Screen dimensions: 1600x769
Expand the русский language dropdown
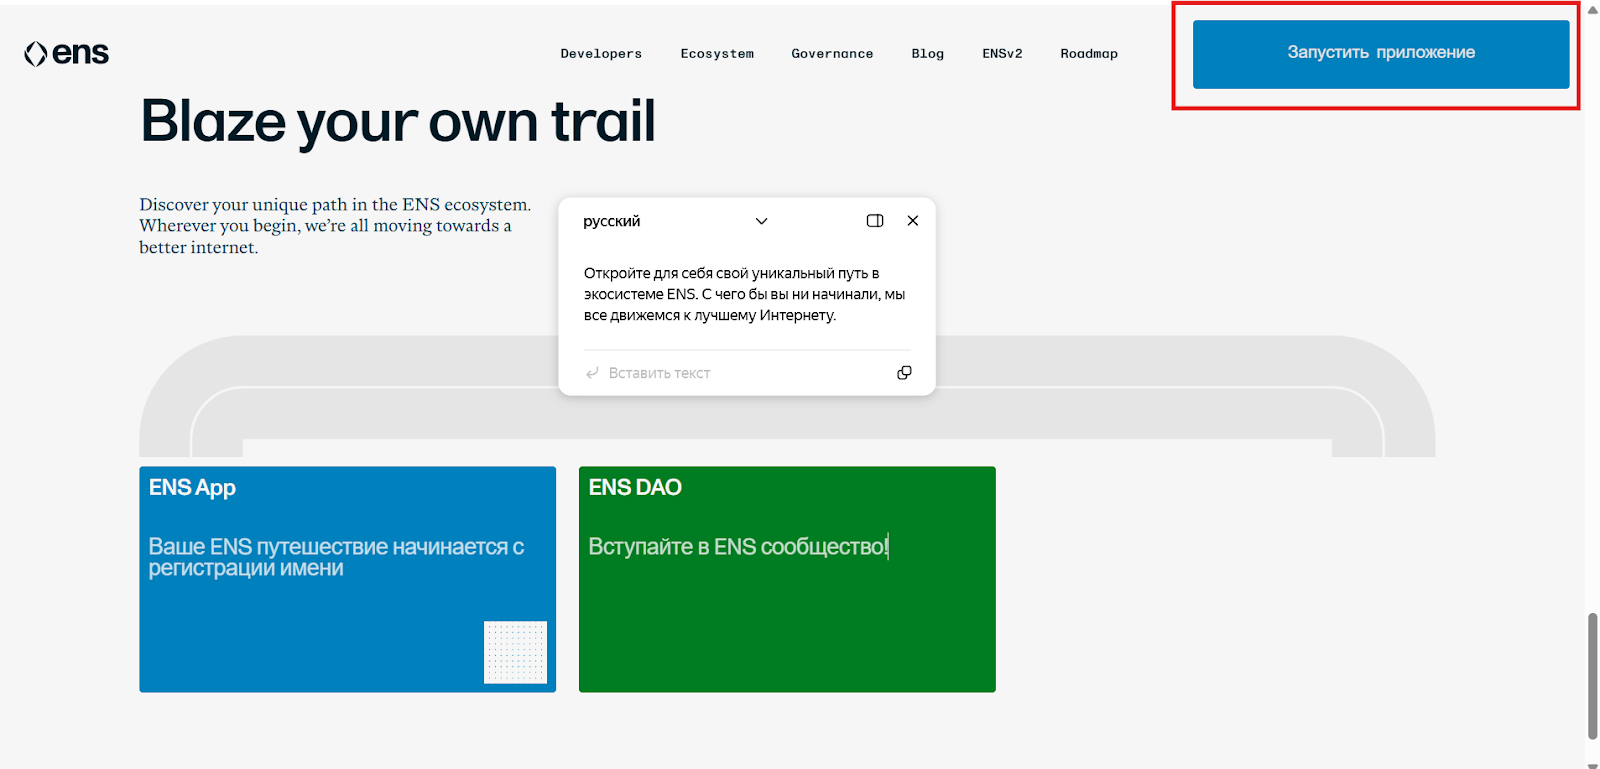[675, 221]
